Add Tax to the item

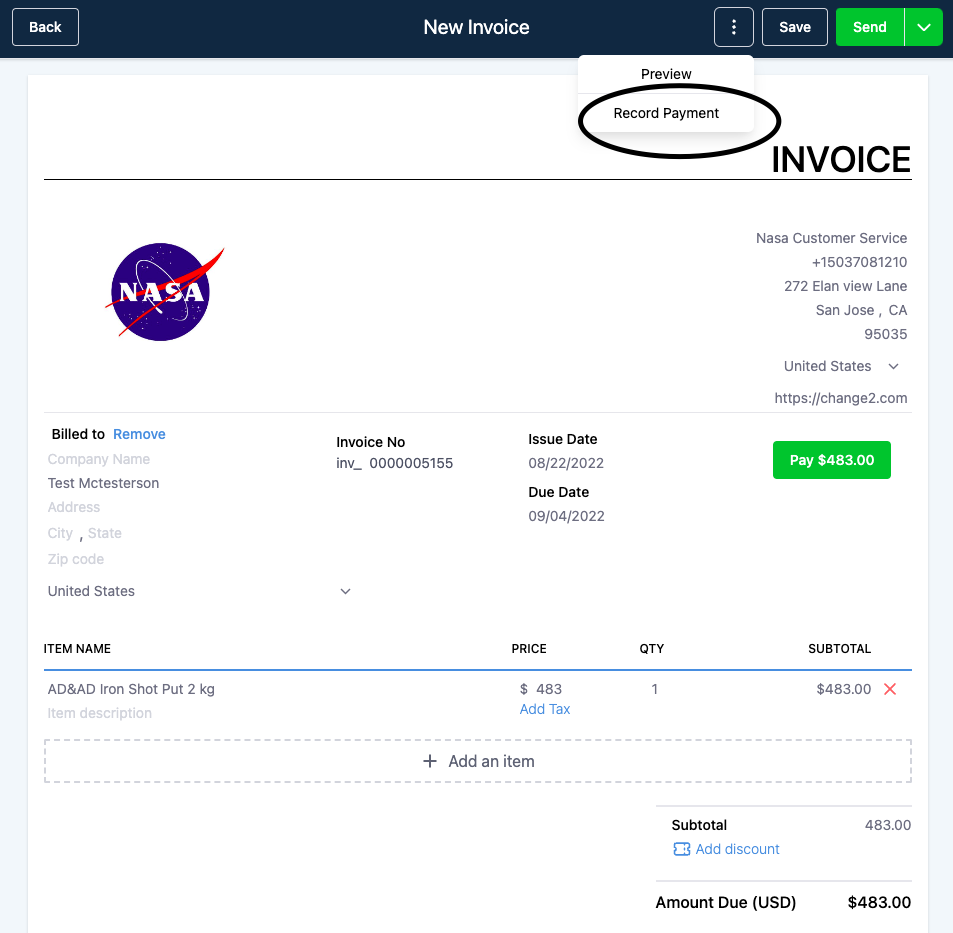(x=545, y=709)
